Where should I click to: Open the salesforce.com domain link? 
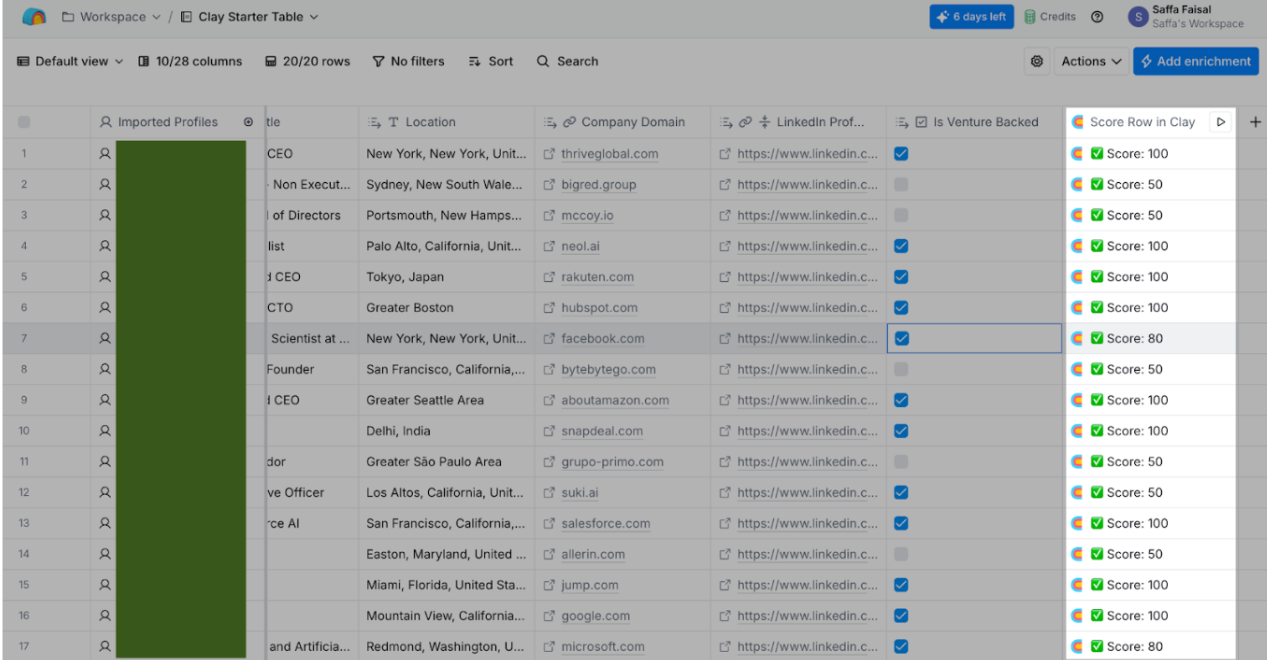coord(606,523)
